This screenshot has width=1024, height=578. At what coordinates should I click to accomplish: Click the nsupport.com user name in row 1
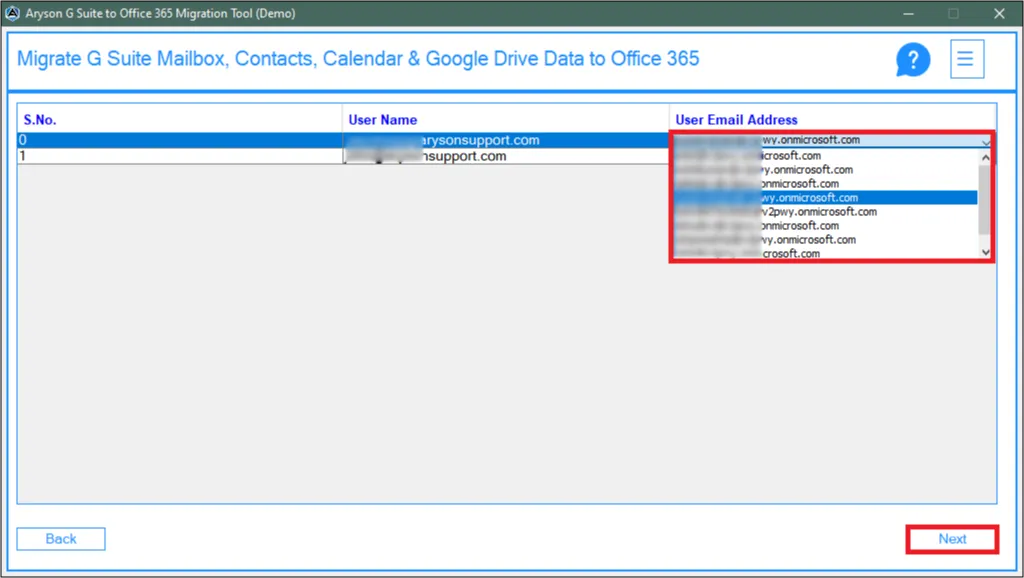pyautogui.click(x=505, y=156)
